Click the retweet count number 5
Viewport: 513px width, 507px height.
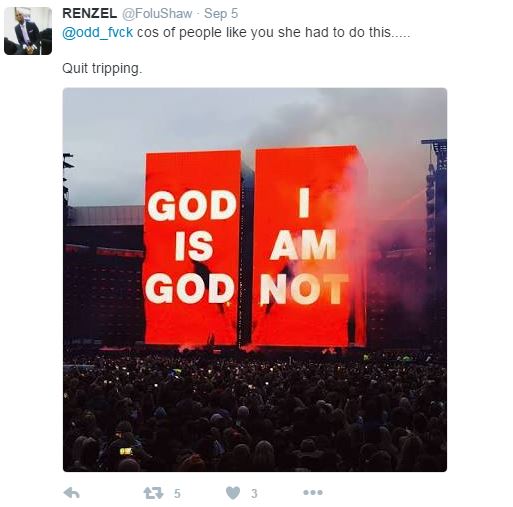tap(177, 493)
